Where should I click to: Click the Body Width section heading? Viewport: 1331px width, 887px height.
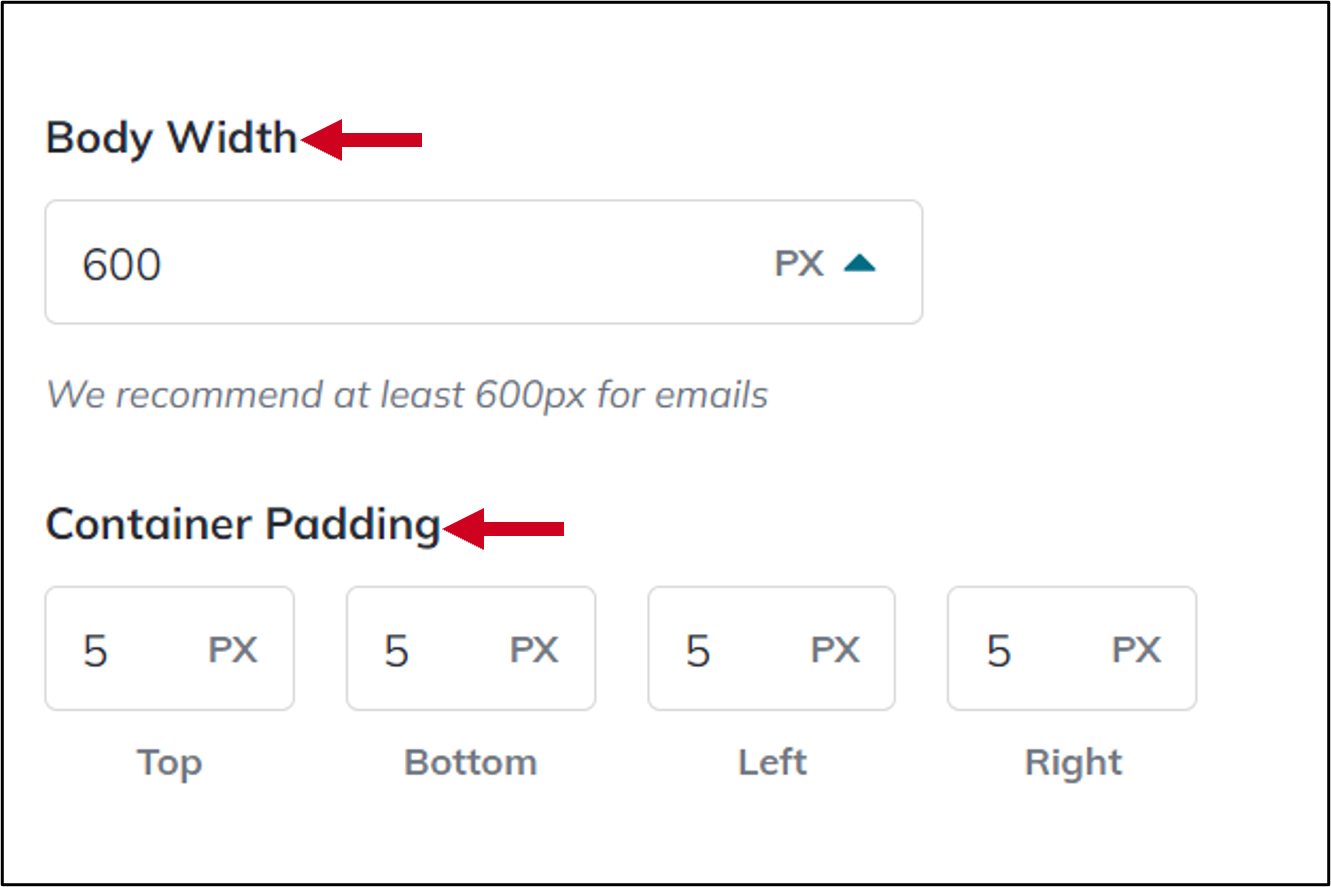pyautogui.click(x=172, y=138)
